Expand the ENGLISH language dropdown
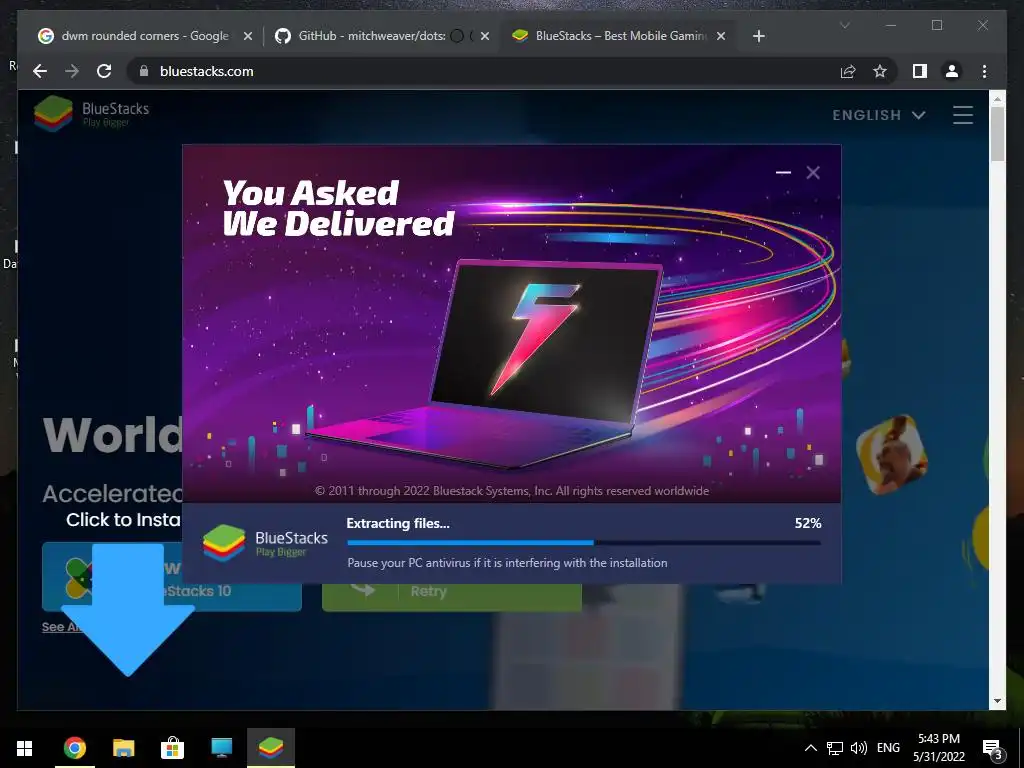 pos(878,115)
